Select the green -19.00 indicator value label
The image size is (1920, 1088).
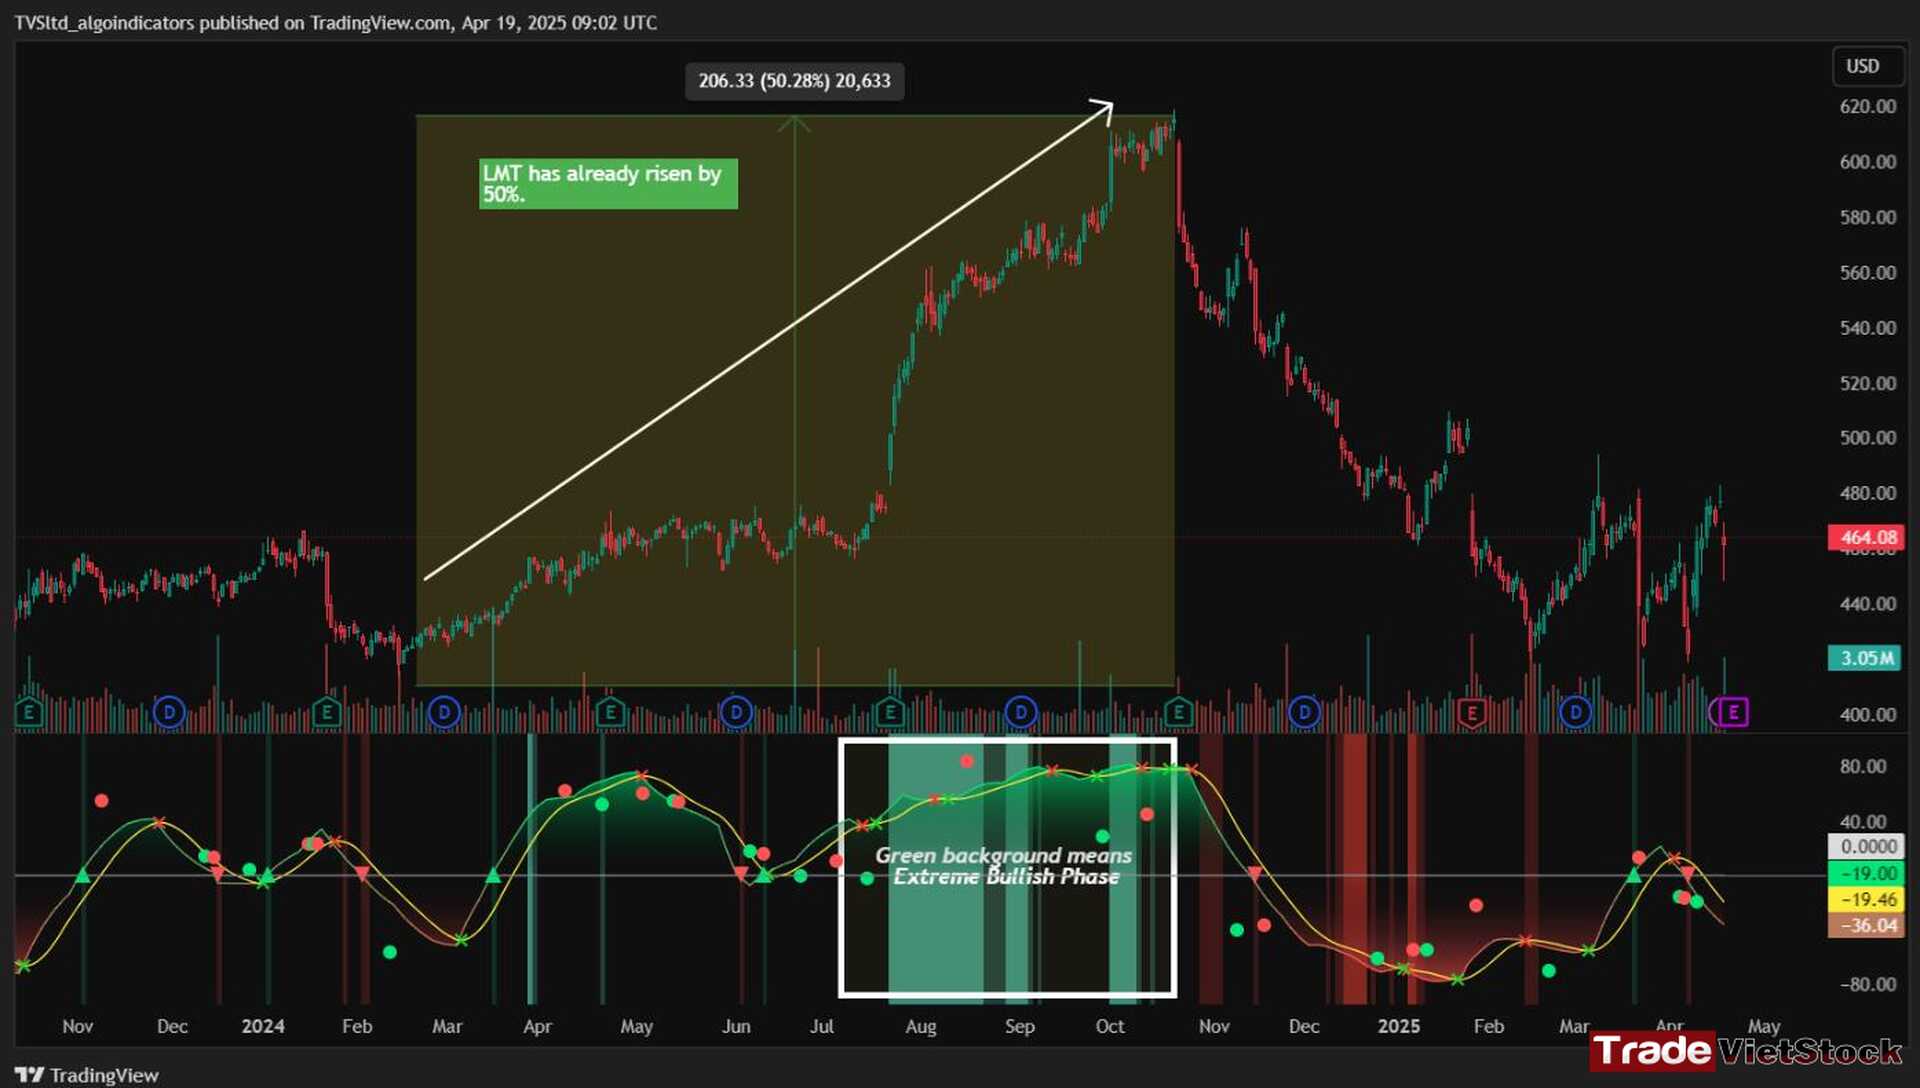tap(1866, 873)
